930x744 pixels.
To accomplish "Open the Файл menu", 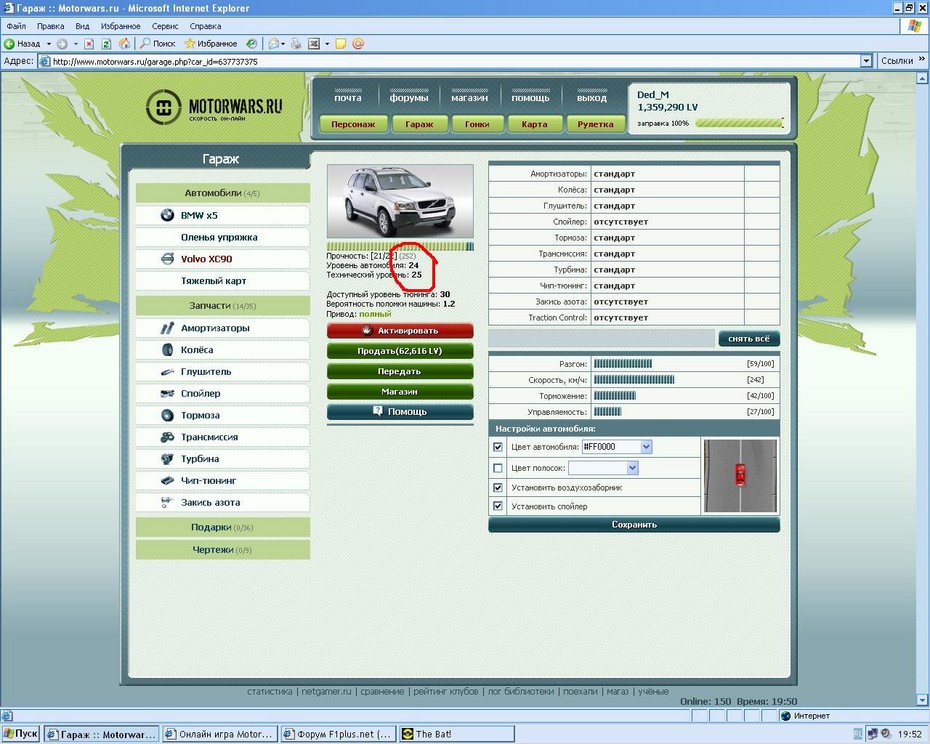I will 16,26.
